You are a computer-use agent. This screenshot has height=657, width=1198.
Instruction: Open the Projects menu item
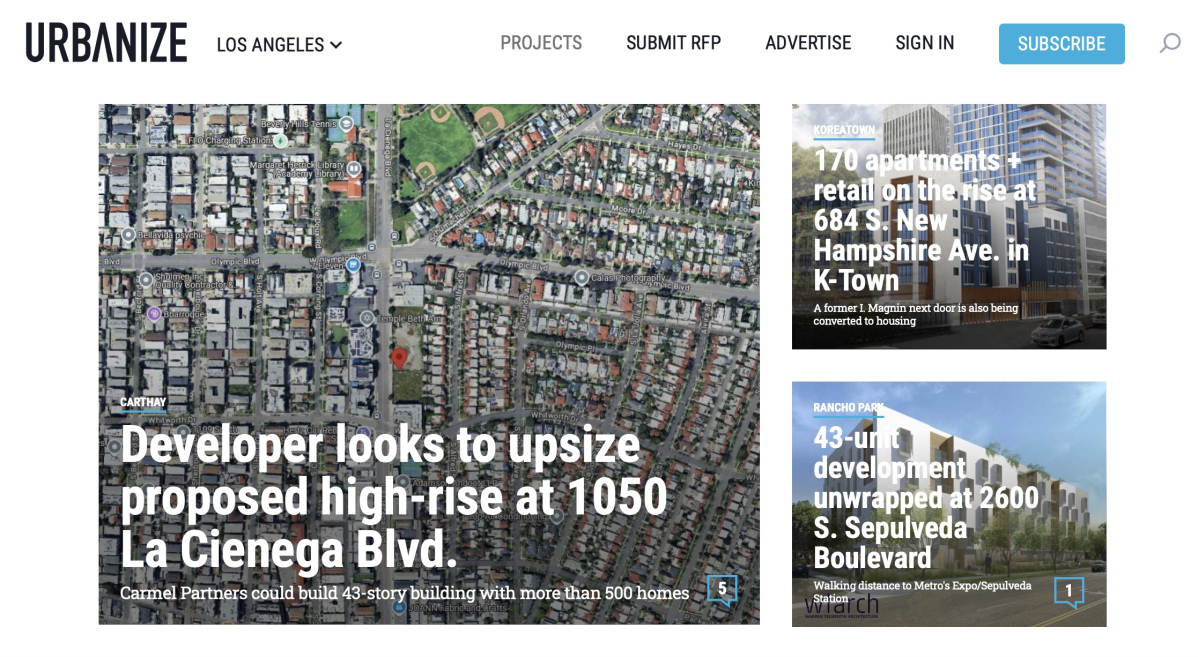(541, 43)
